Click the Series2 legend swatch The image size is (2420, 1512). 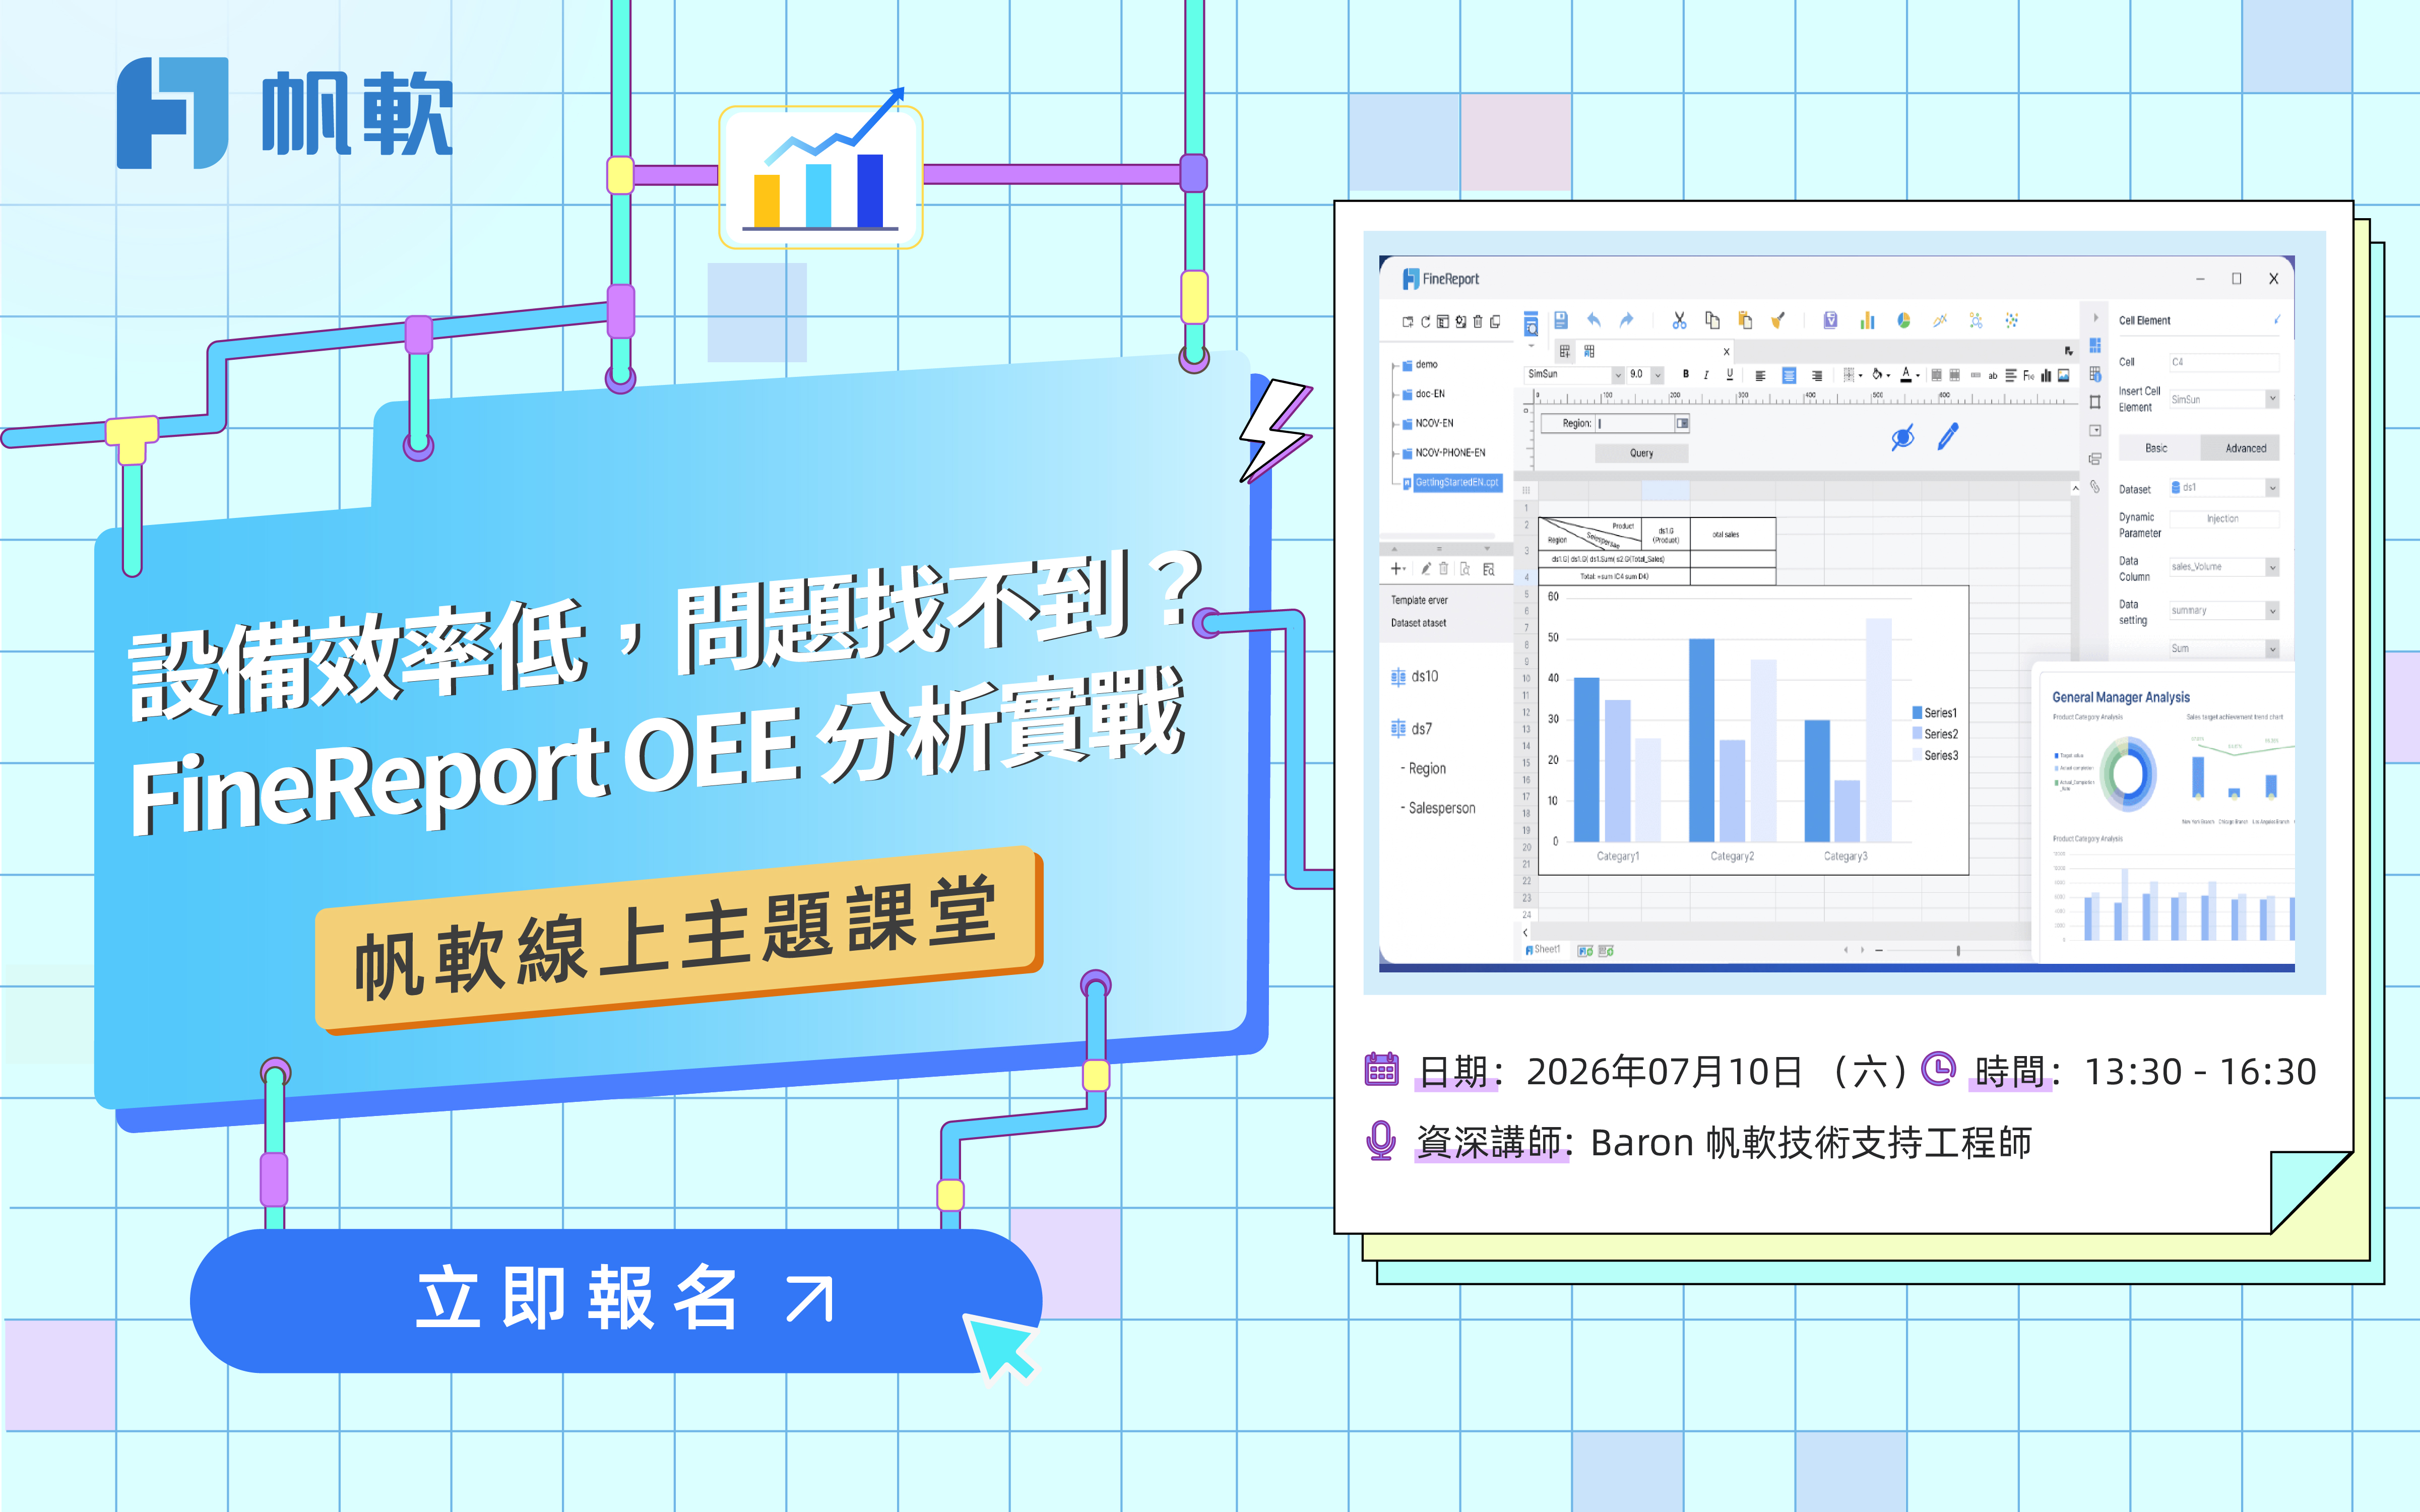(x=1917, y=734)
